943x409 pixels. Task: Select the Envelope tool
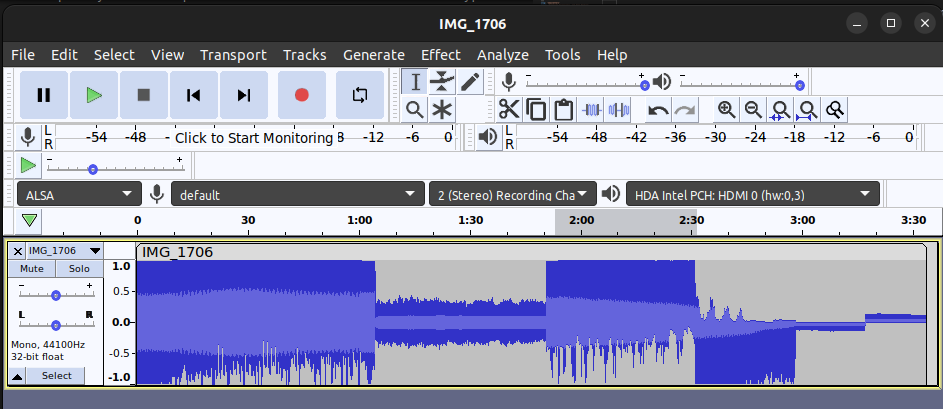click(442, 82)
